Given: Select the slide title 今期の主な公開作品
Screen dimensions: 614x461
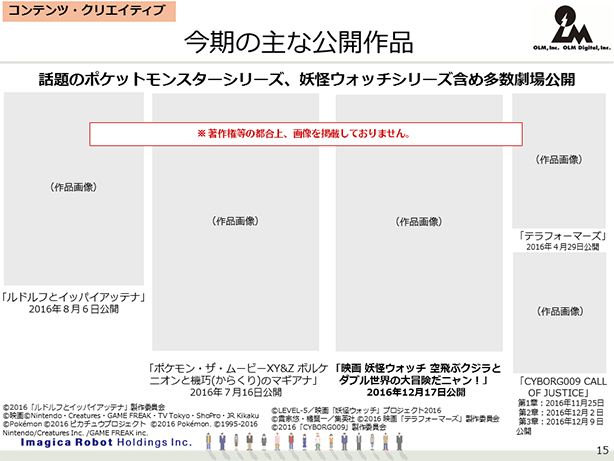Looking at the screenshot, I should [298, 42].
